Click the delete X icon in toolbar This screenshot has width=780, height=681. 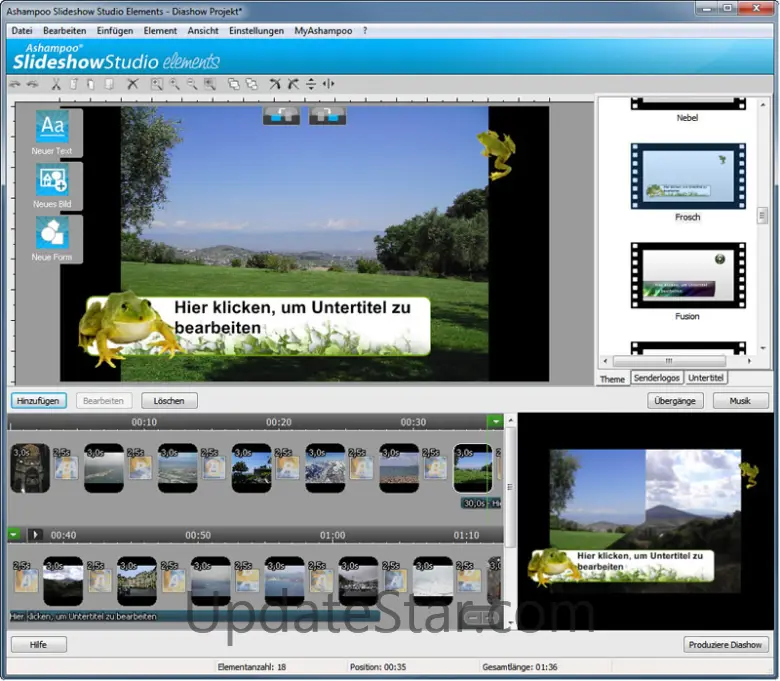tap(132, 85)
